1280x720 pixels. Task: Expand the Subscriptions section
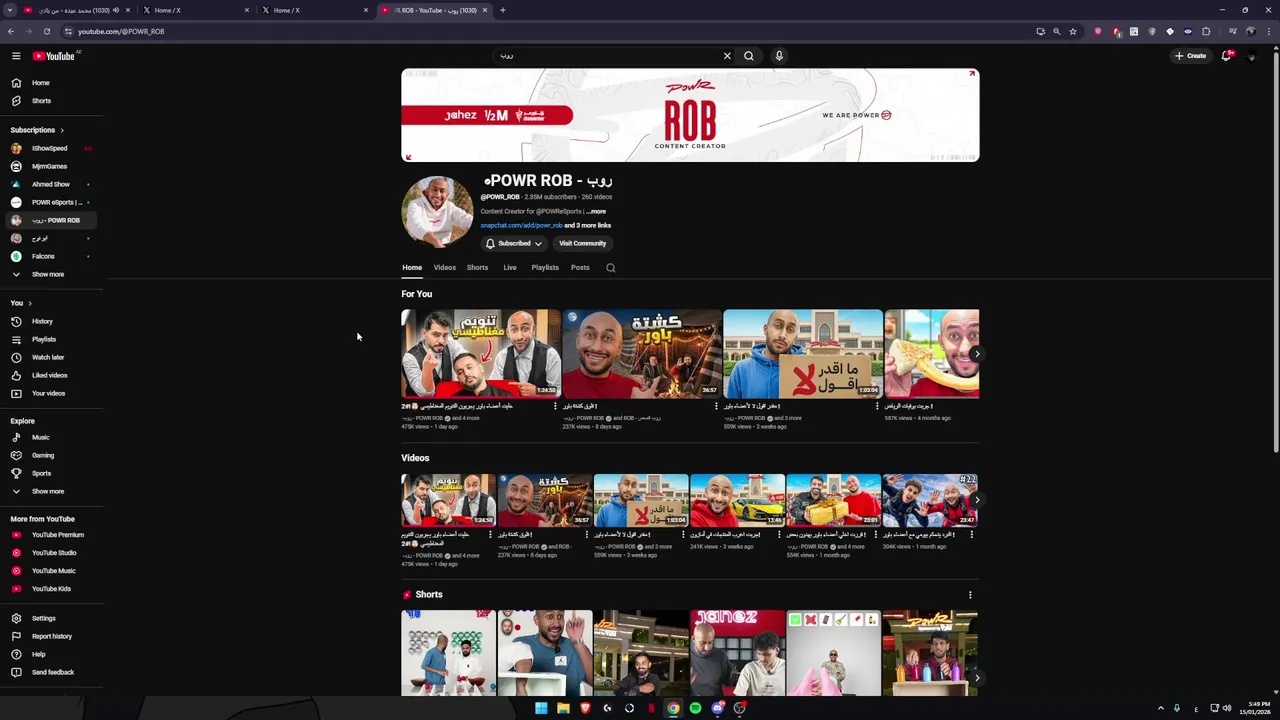[x=37, y=130]
